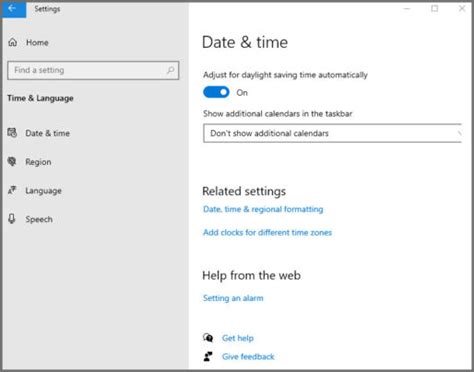The image size is (474, 372).
Task: Click the search magnifier icon
Action: [170, 70]
